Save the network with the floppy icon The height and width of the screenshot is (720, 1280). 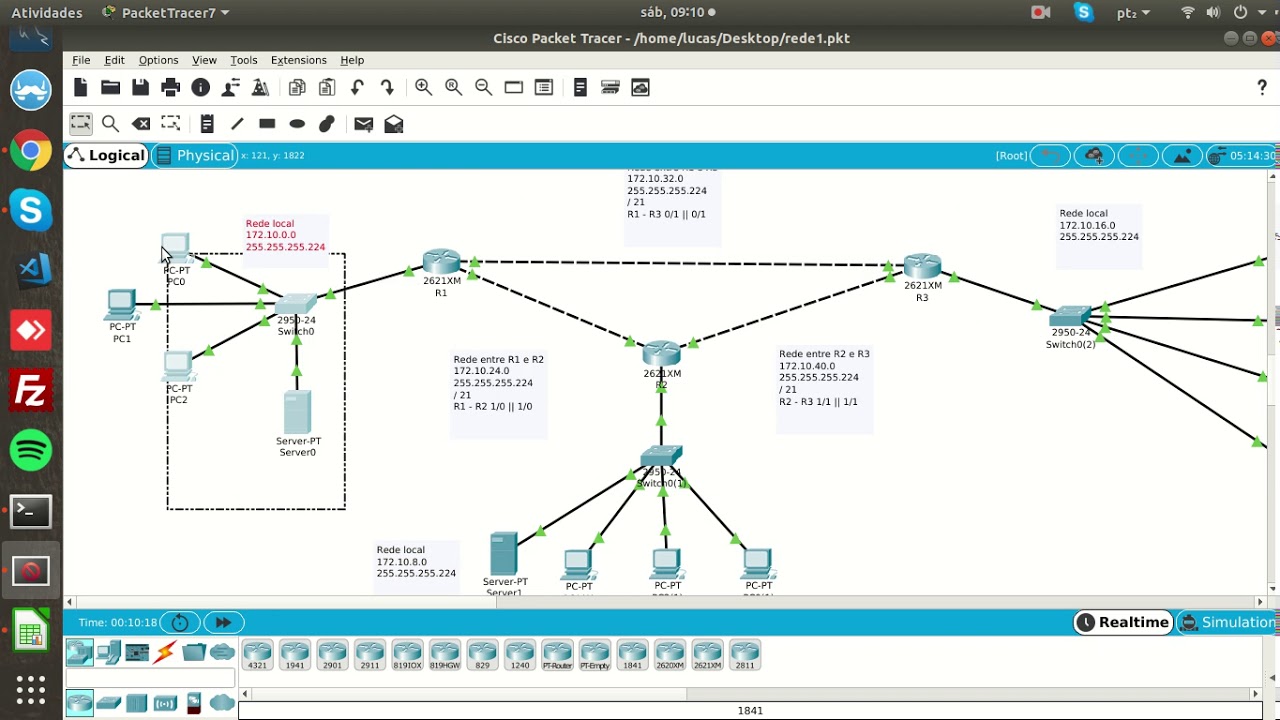pyautogui.click(x=141, y=88)
